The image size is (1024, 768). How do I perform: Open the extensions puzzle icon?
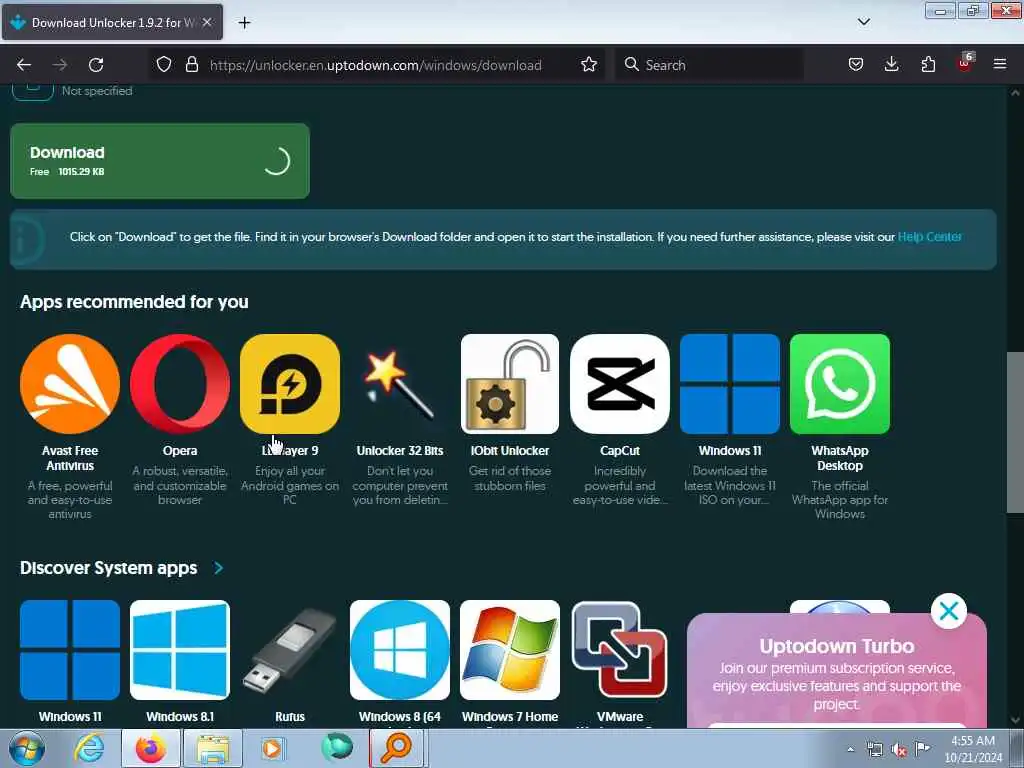(928, 65)
